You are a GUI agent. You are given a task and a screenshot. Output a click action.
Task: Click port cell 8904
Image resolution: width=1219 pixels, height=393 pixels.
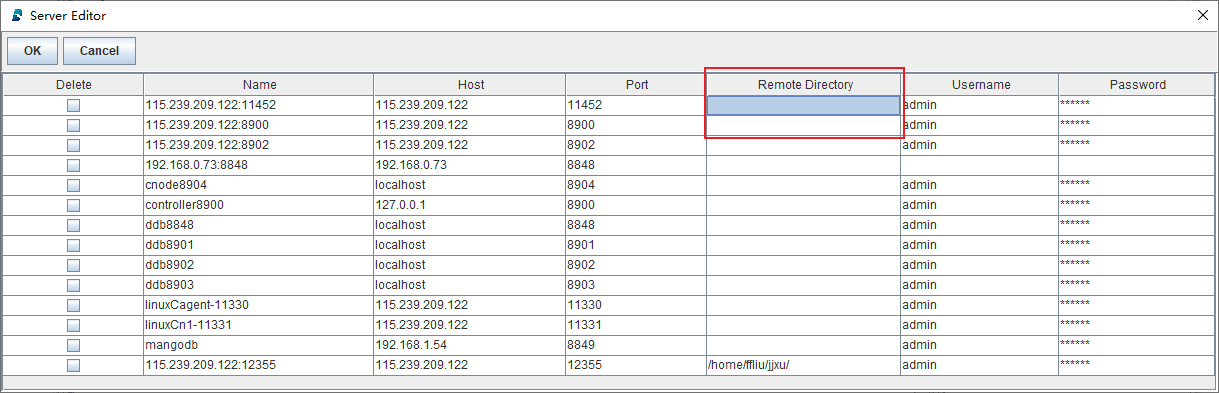click(636, 185)
